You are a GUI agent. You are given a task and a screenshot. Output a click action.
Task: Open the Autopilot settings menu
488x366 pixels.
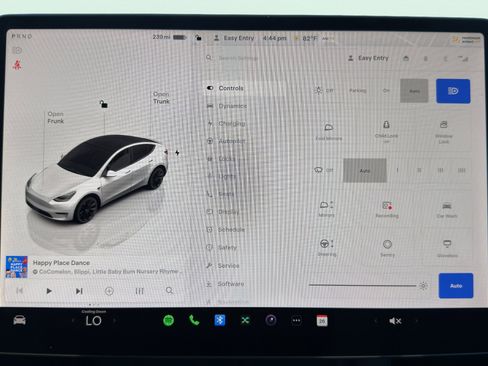[226, 141]
